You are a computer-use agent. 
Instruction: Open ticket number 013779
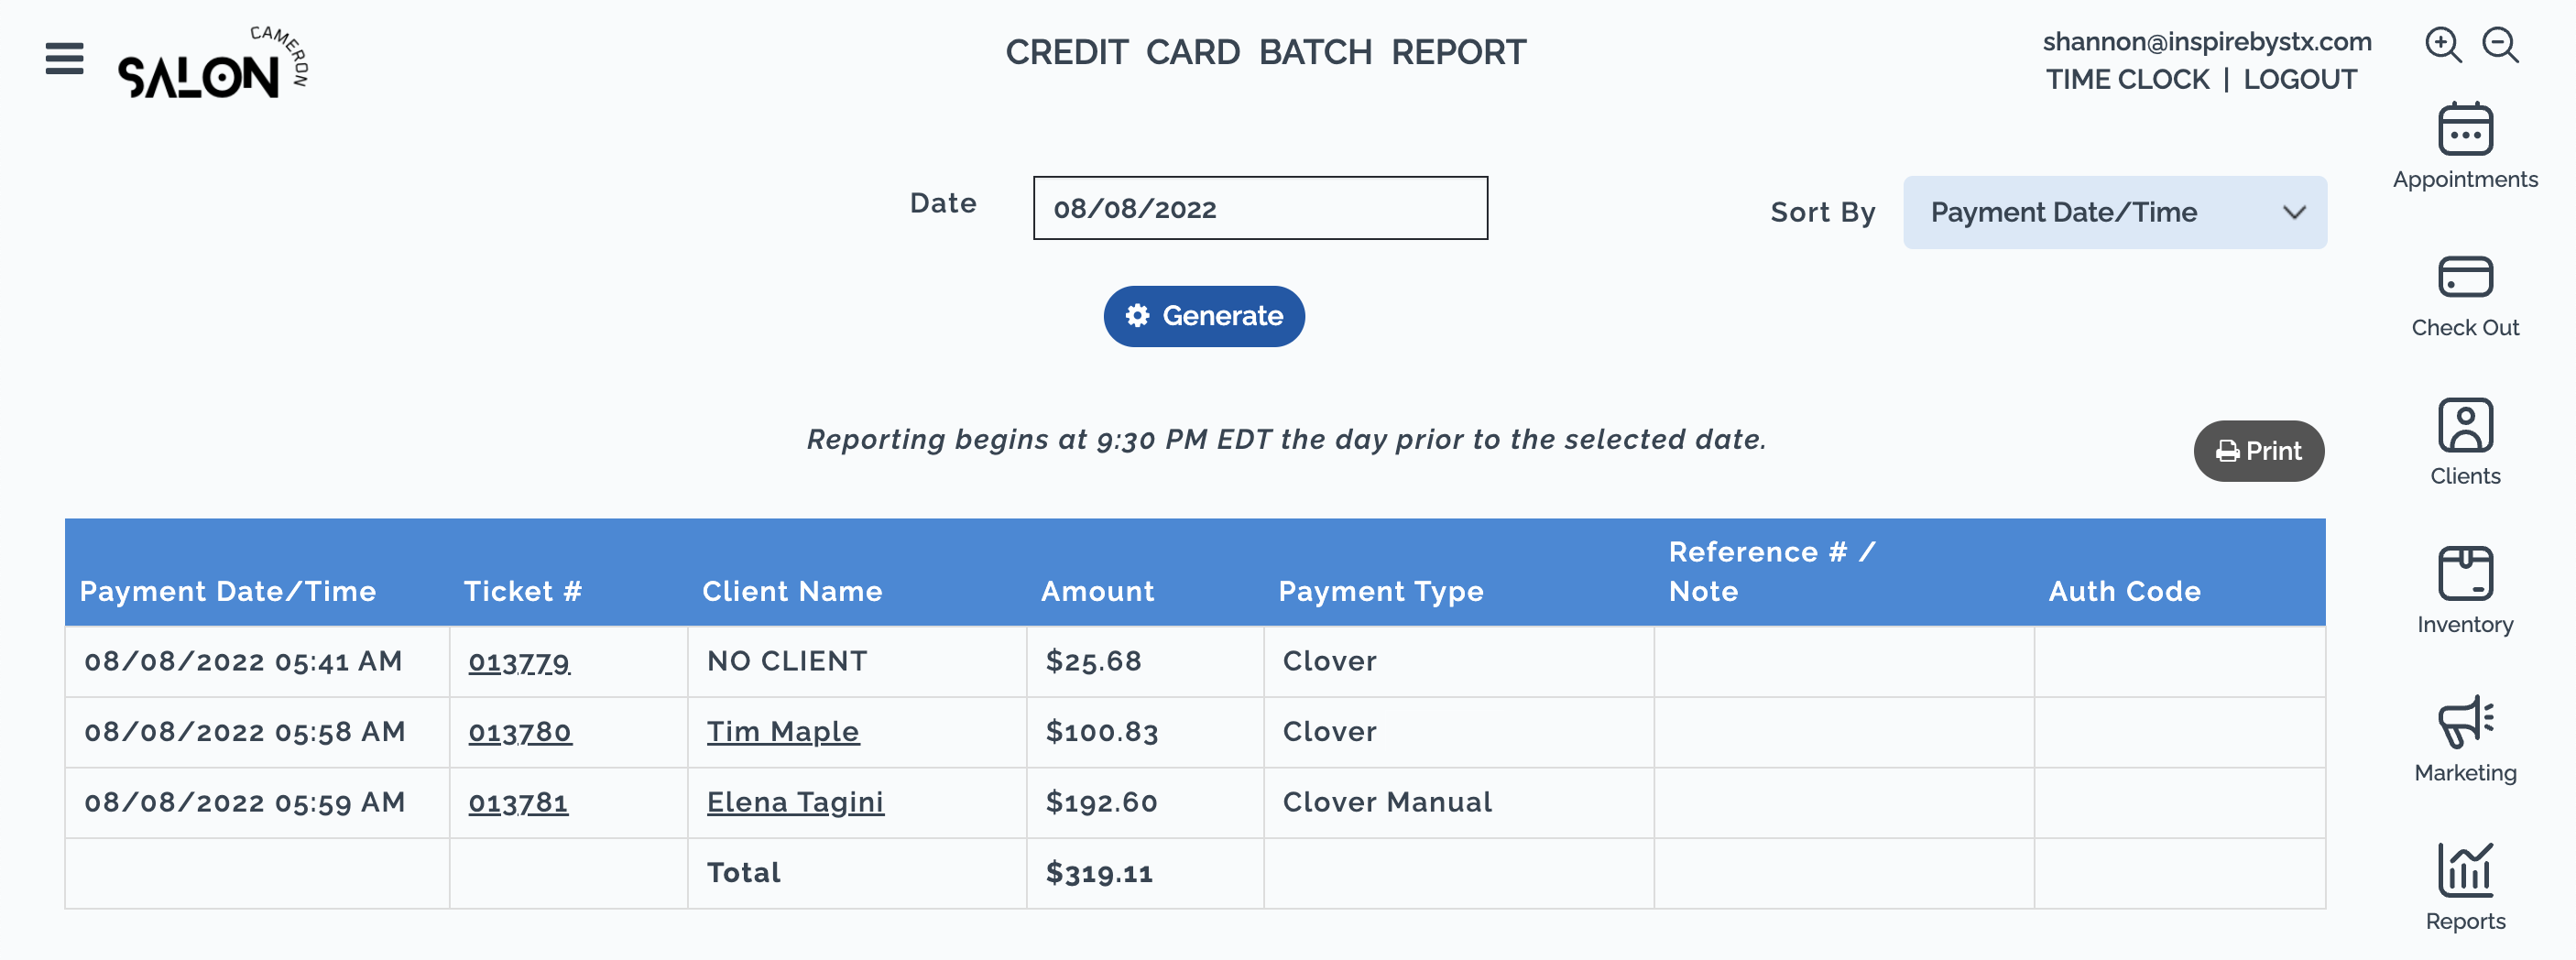tap(519, 662)
